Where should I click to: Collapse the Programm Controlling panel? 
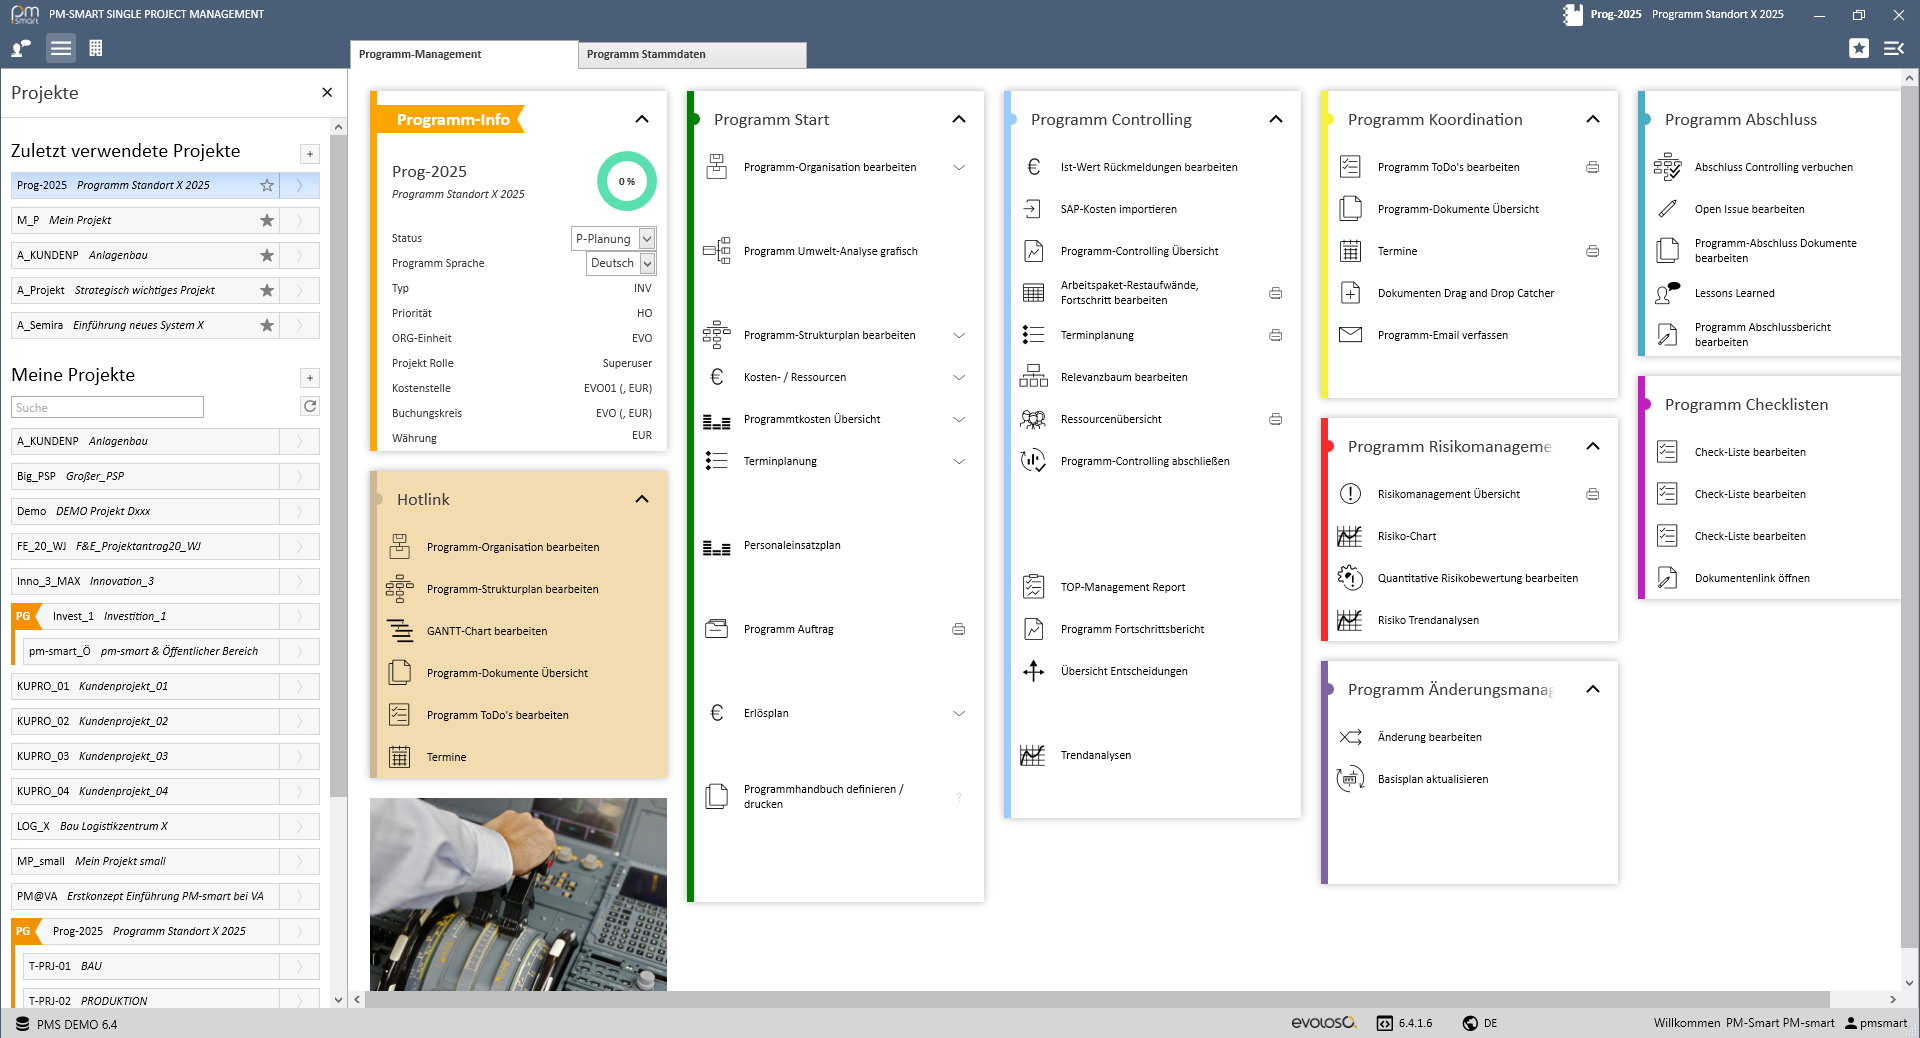[x=1276, y=119]
